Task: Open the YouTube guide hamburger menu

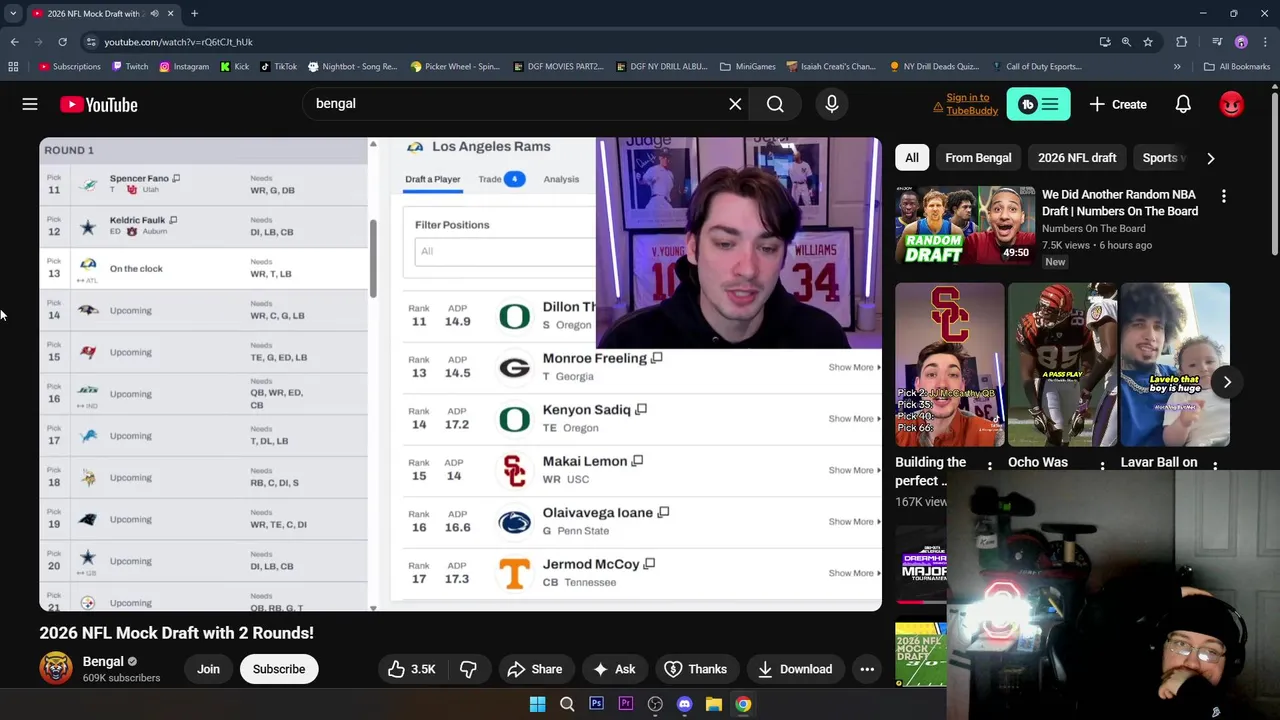Action: pos(30,104)
